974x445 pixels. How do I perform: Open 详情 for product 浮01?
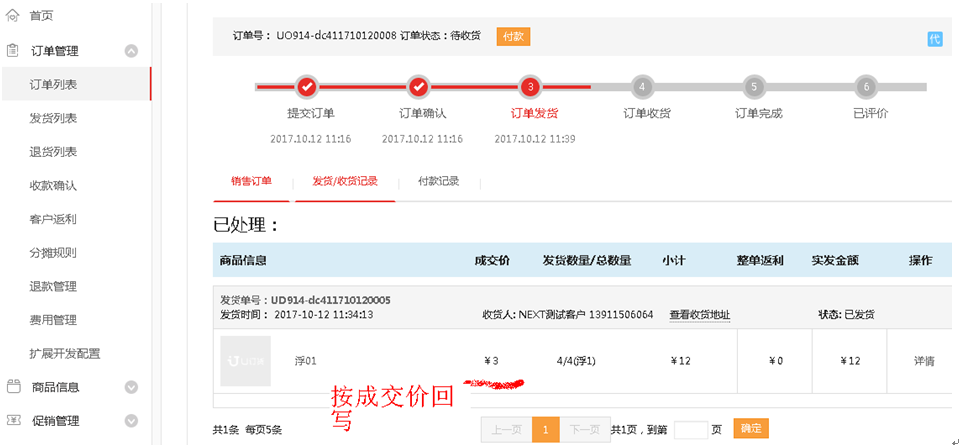point(924,361)
